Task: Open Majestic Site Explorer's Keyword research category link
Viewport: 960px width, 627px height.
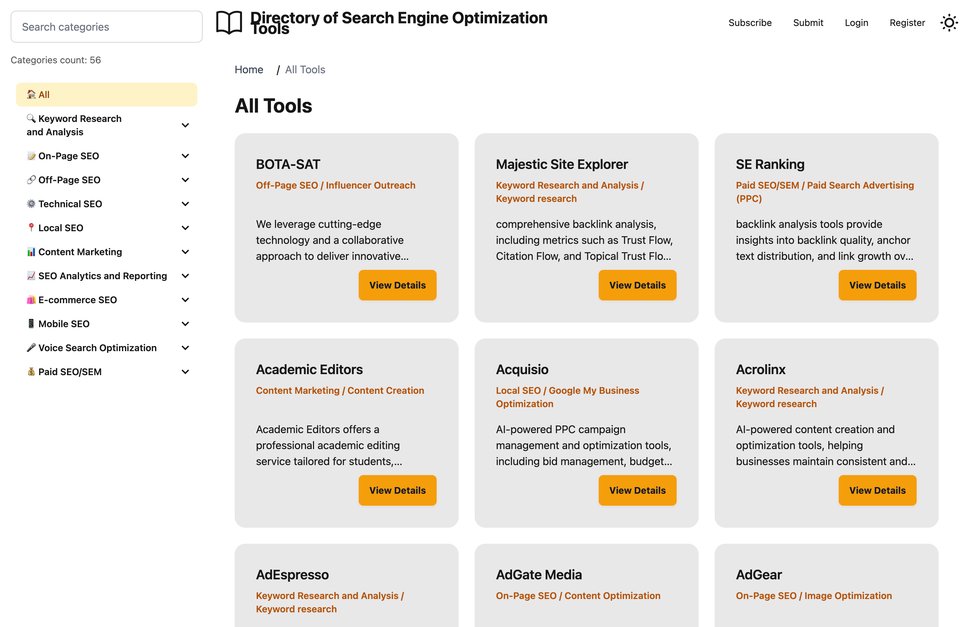Action: point(570,192)
